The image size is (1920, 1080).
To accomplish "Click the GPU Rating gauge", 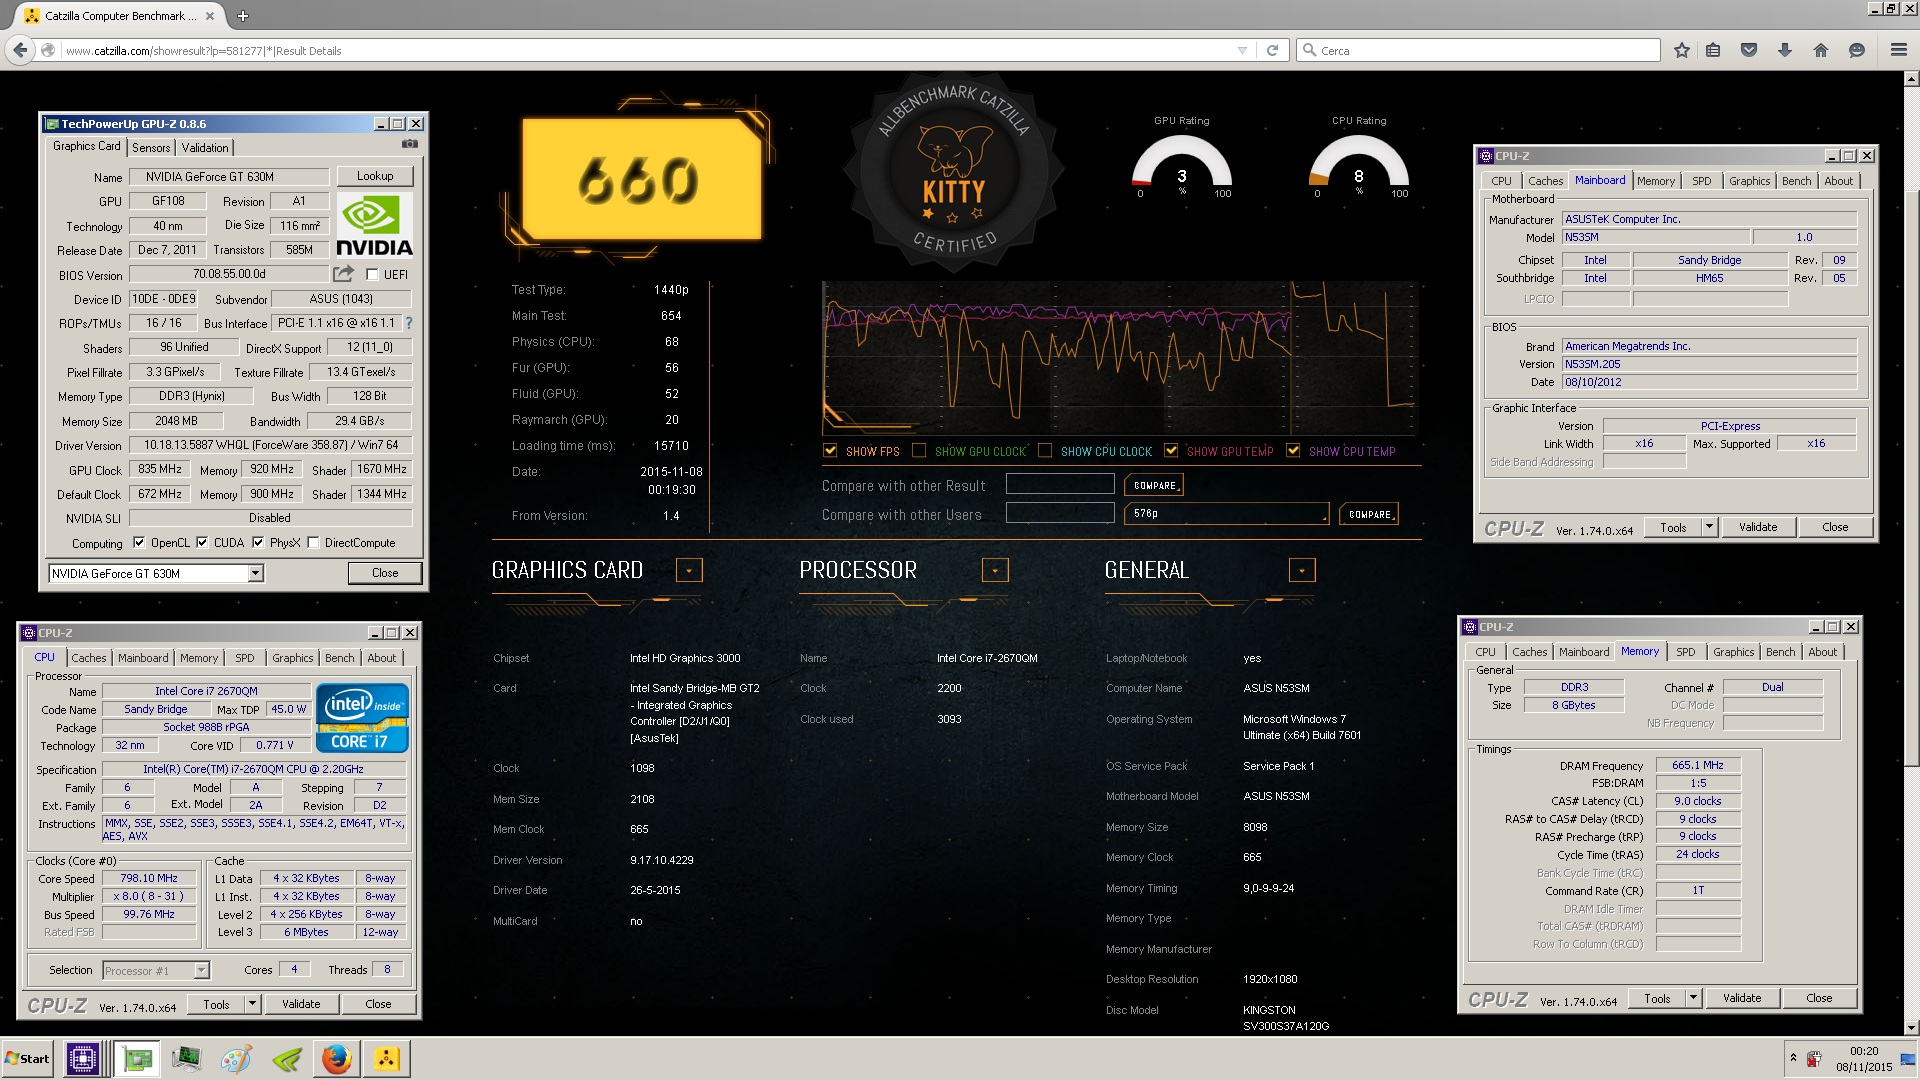I will [1181, 165].
